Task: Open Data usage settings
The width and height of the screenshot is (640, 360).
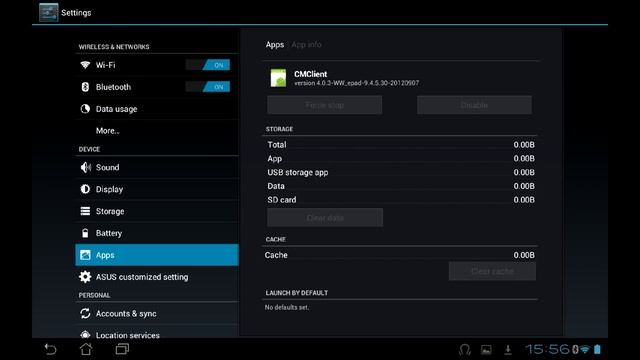Action: (x=157, y=109)
